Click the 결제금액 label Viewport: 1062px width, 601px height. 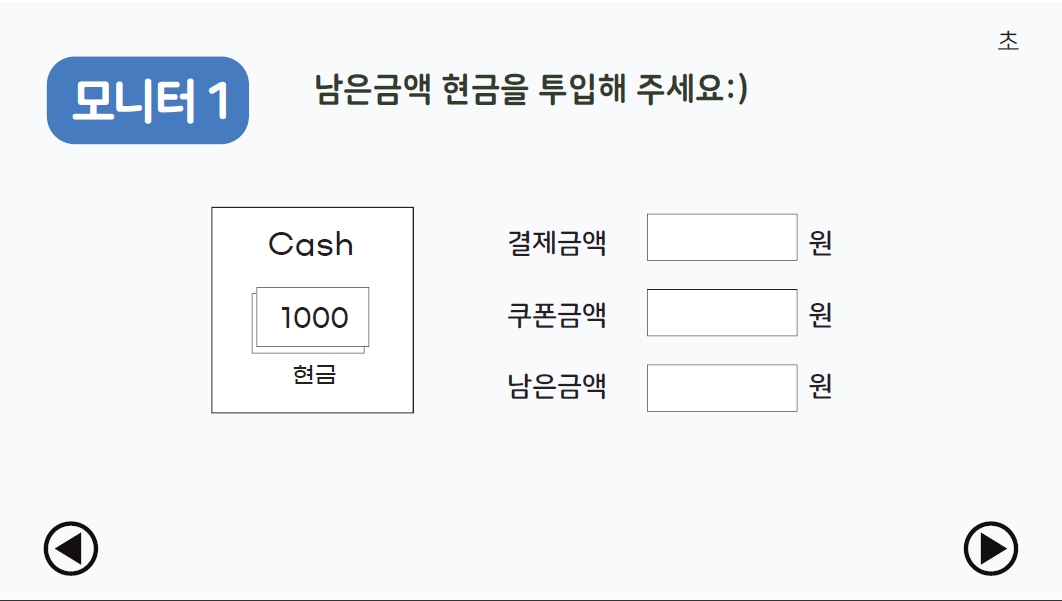tap(557, 242)
